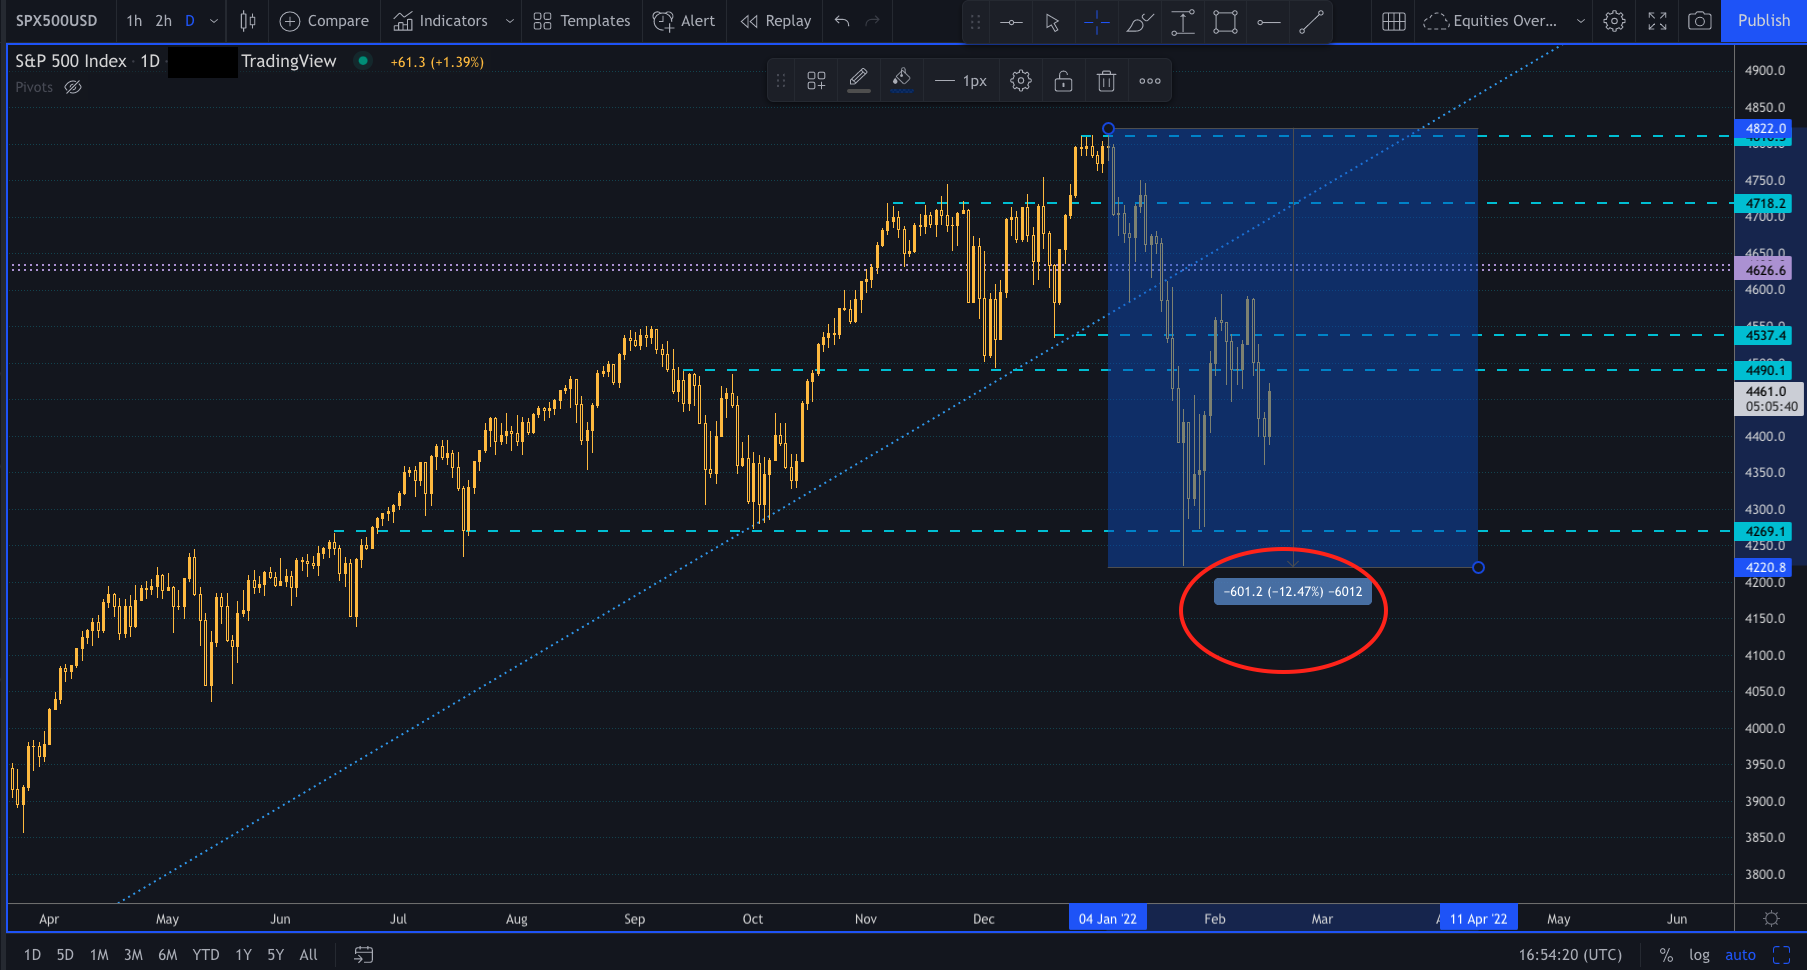The height and width of the screenshot is (970, 1807).
Task: Select the brush drawing tool
Action: [1139, 21]
